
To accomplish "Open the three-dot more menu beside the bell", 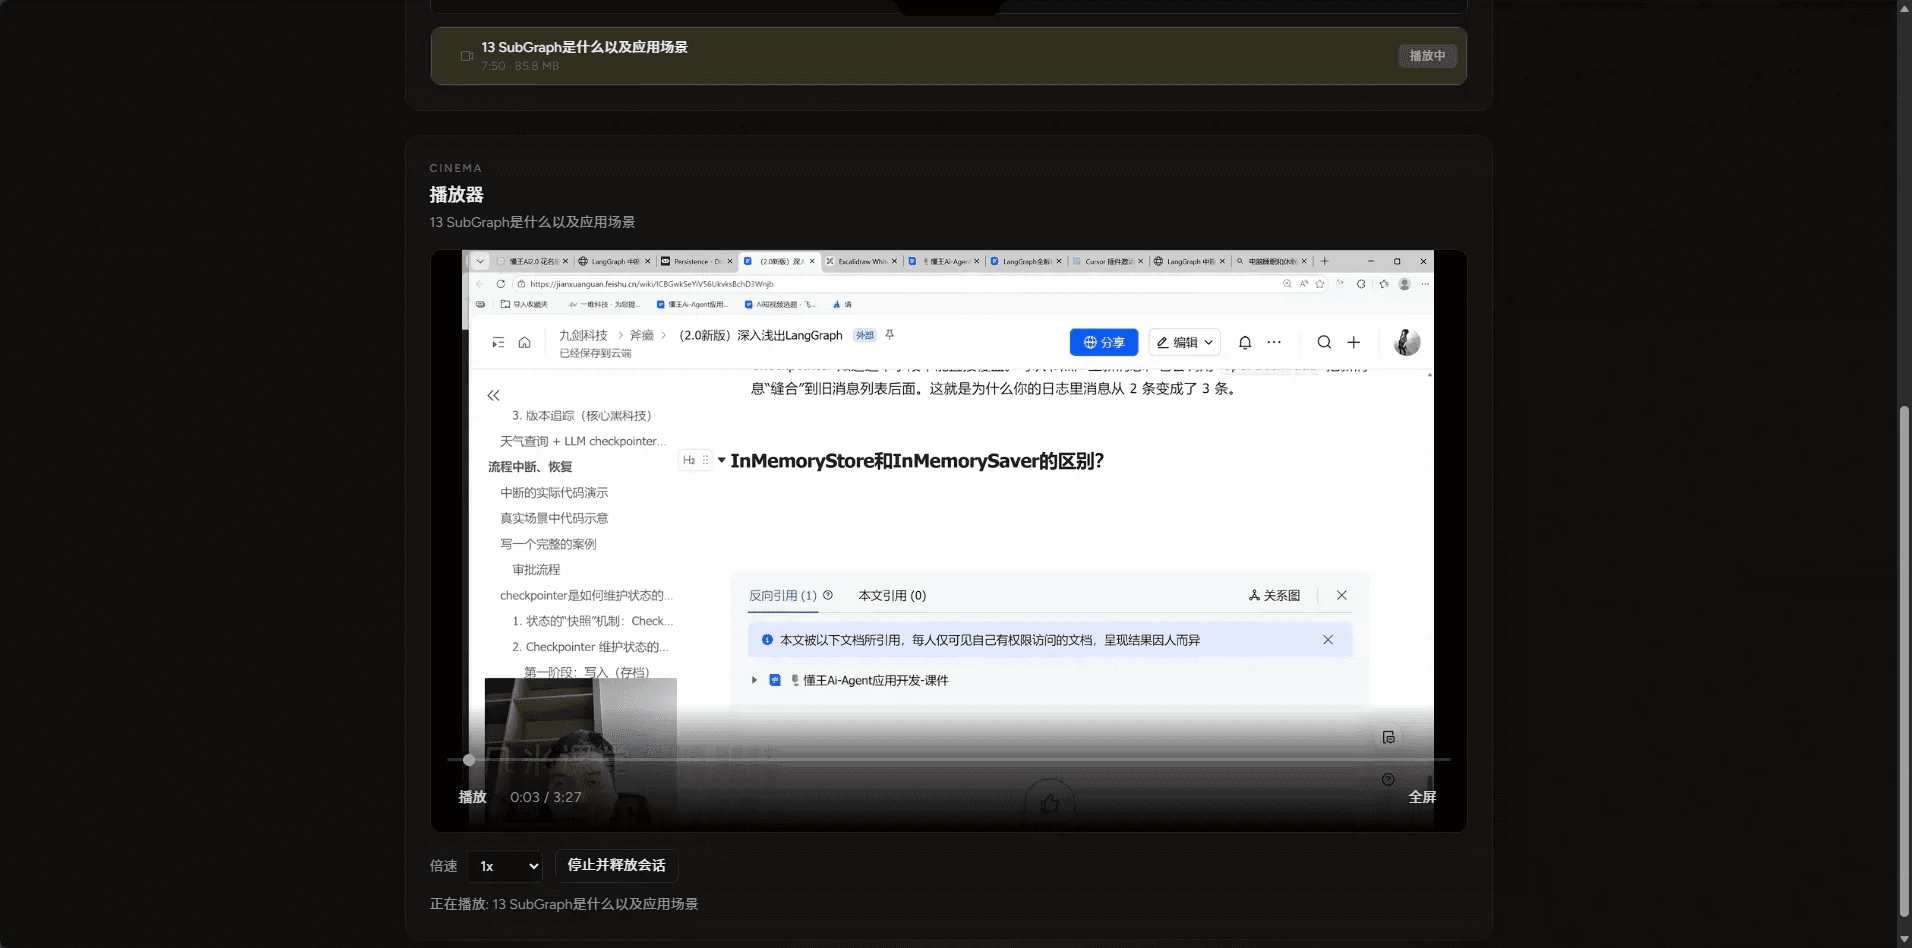I will (x=1274, y=342).
